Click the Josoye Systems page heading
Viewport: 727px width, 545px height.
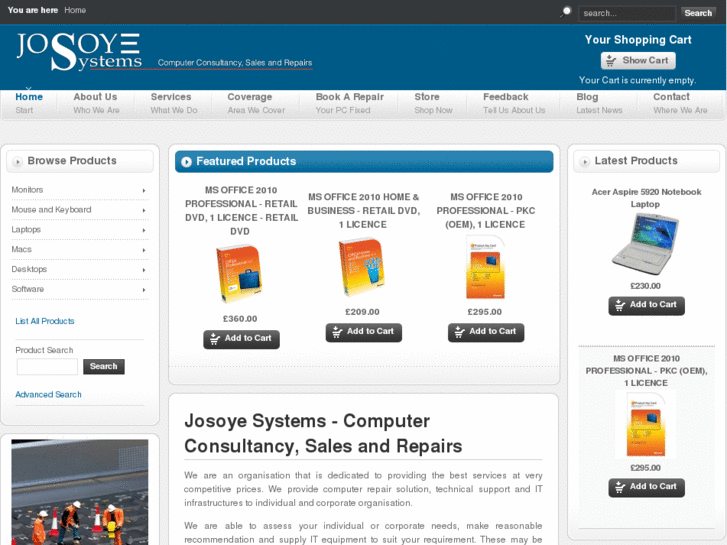coord(323,433)
